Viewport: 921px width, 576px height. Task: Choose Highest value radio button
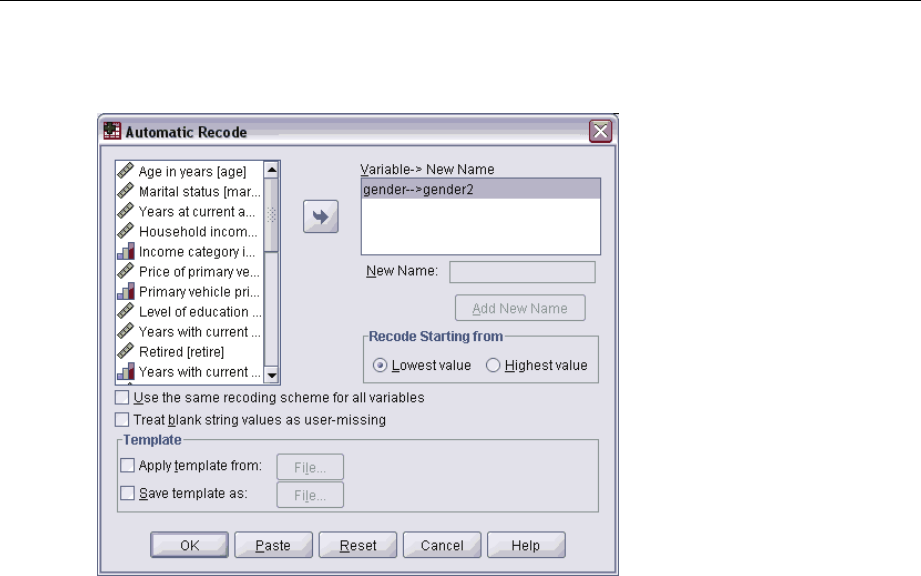tap(493, 365)
